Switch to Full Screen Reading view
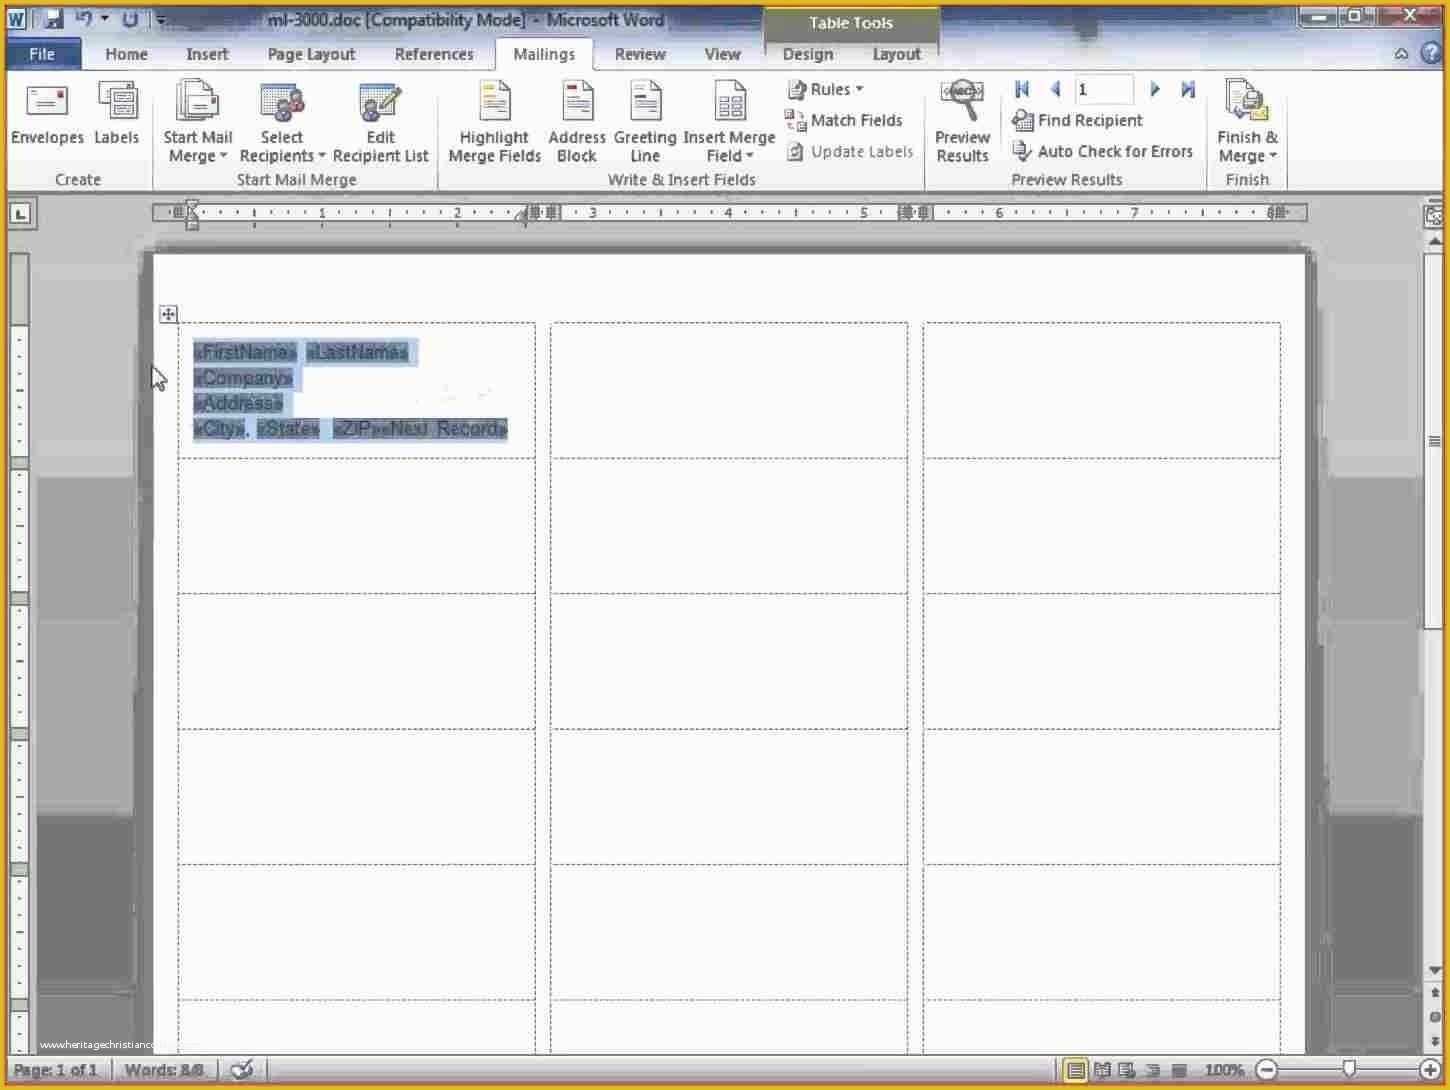The width and height of the screenshot is (1450, 1090). point(1102,1070)
